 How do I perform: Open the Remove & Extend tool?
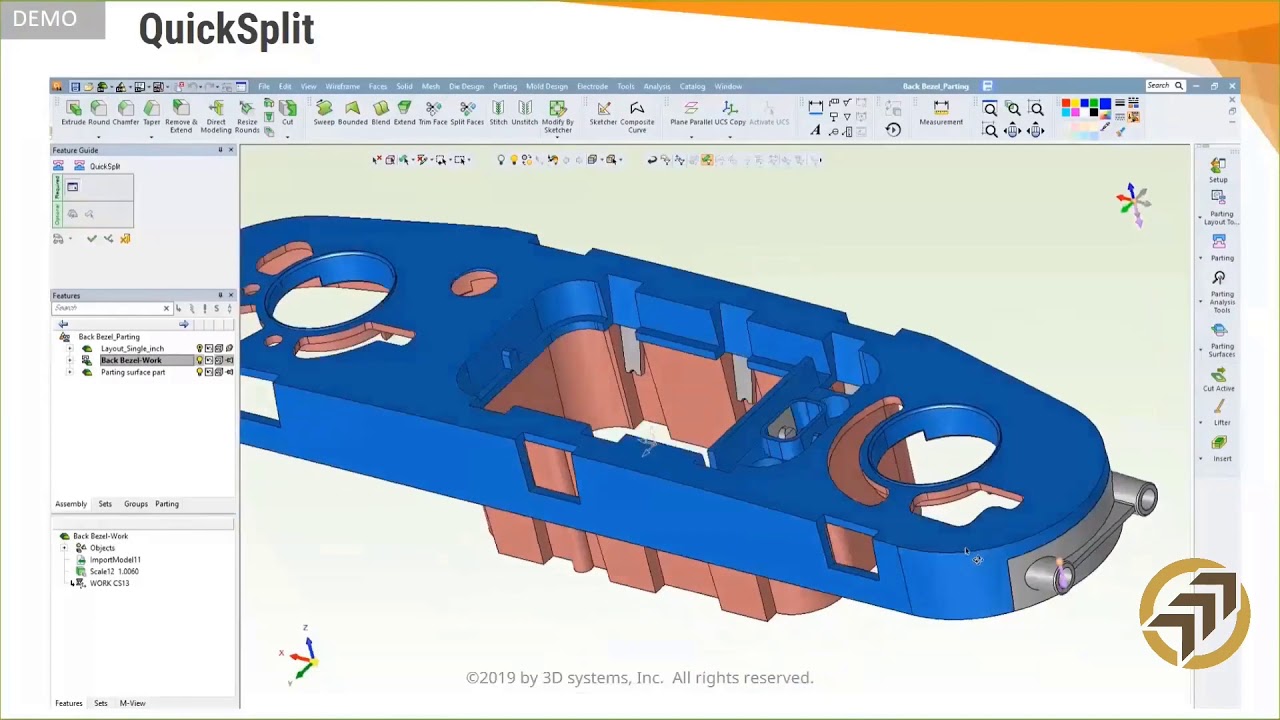(181, 116)
